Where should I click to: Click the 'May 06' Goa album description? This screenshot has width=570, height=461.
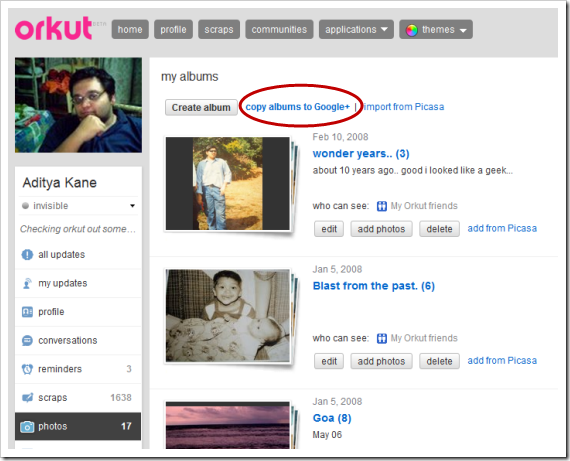point(327,435)
